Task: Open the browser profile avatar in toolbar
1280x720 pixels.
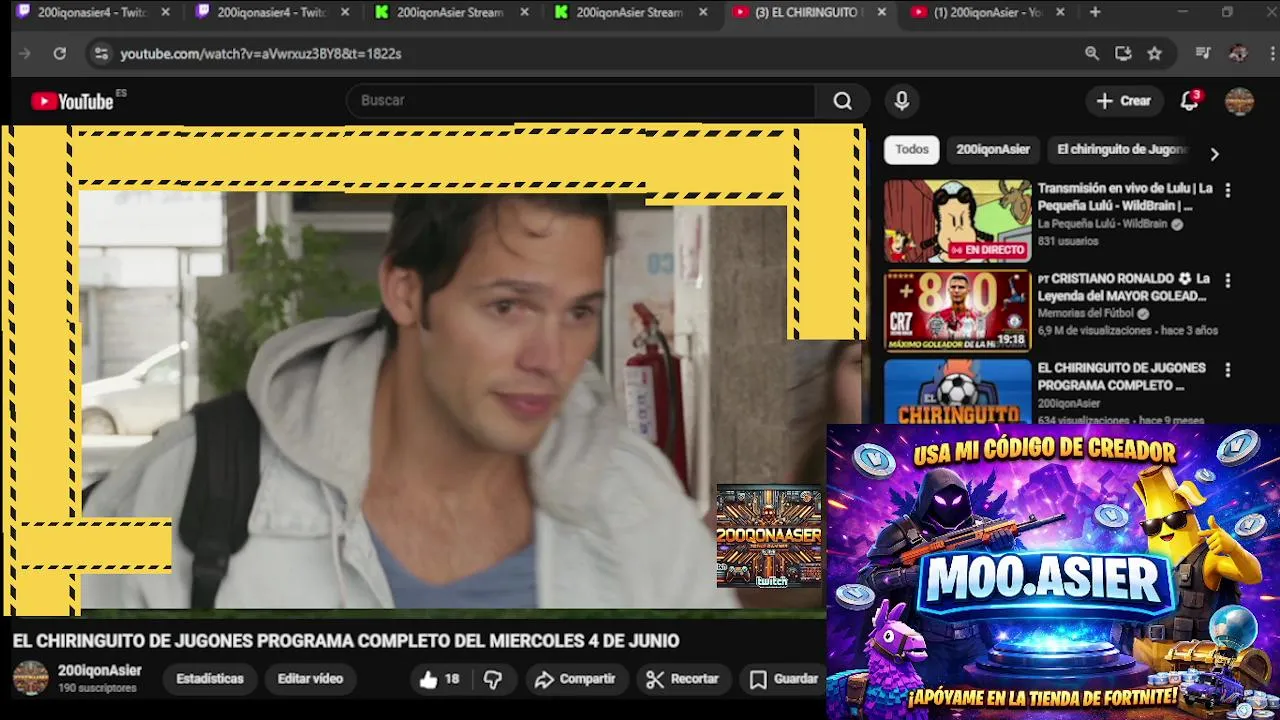Action: coord(1238,54)
